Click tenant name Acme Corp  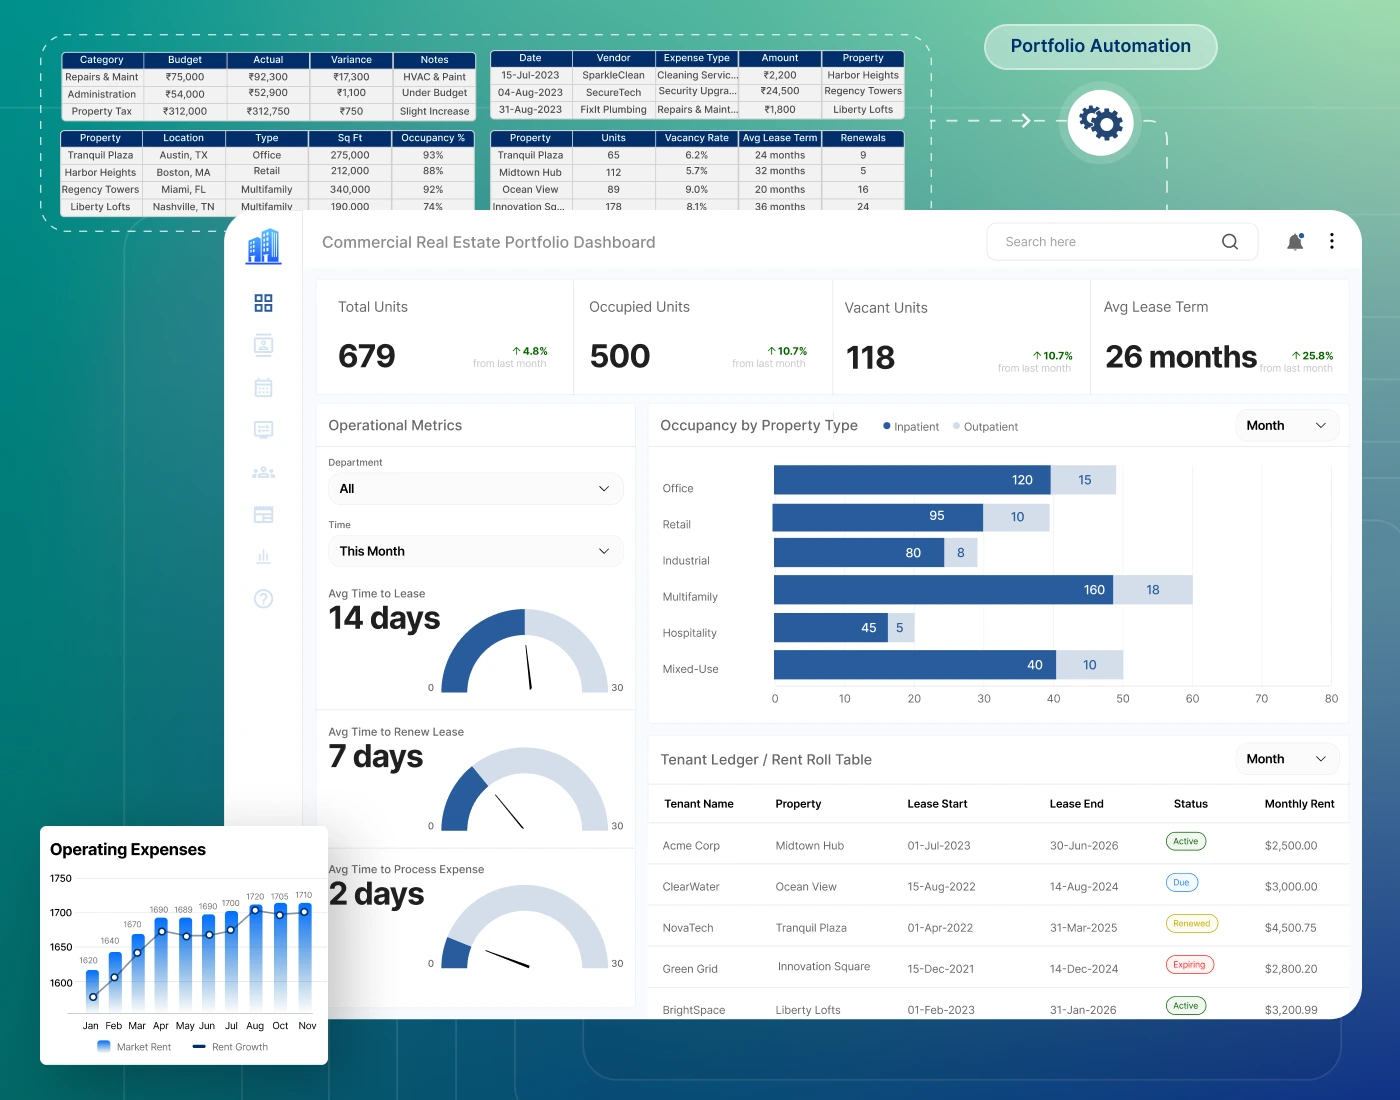point(691,846)
